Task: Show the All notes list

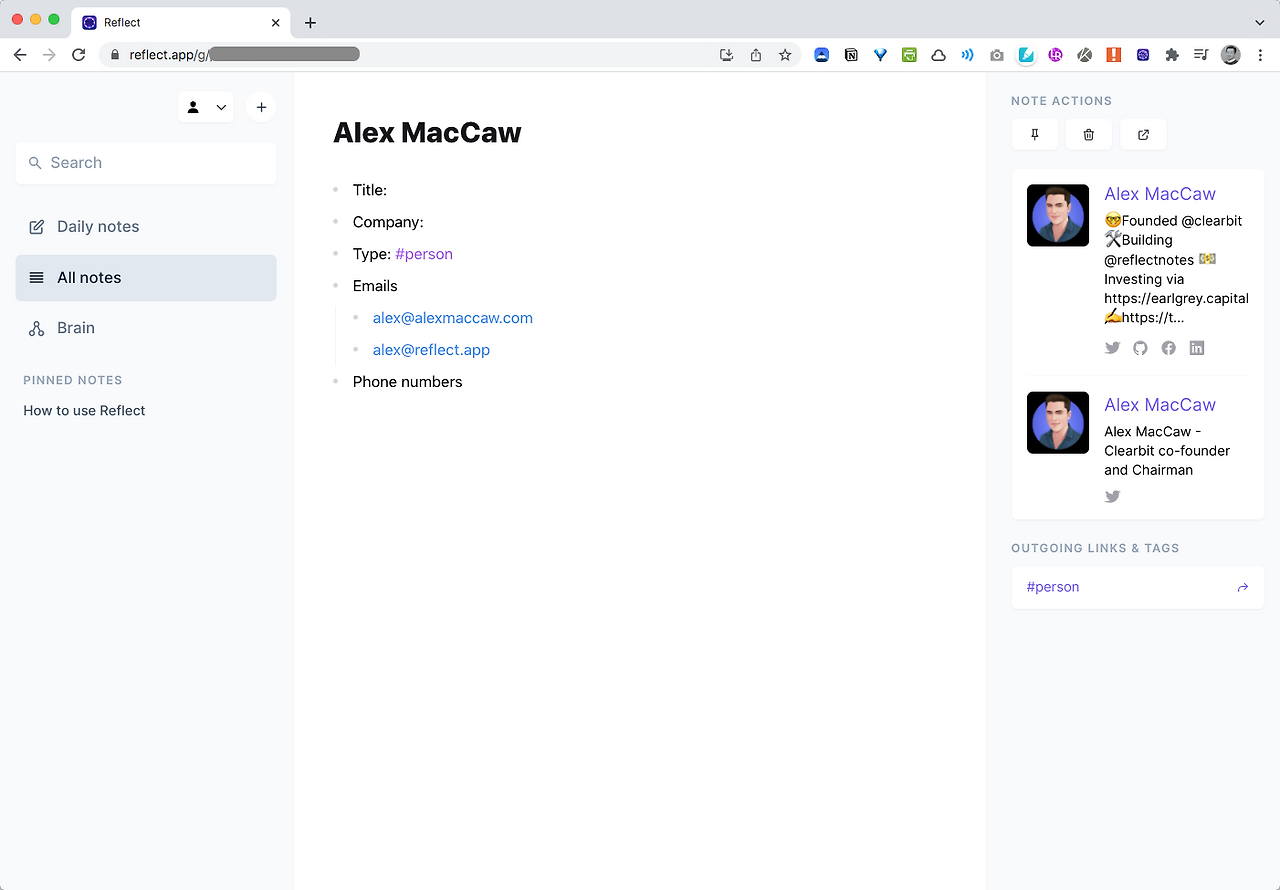Action: pos(146,278)
